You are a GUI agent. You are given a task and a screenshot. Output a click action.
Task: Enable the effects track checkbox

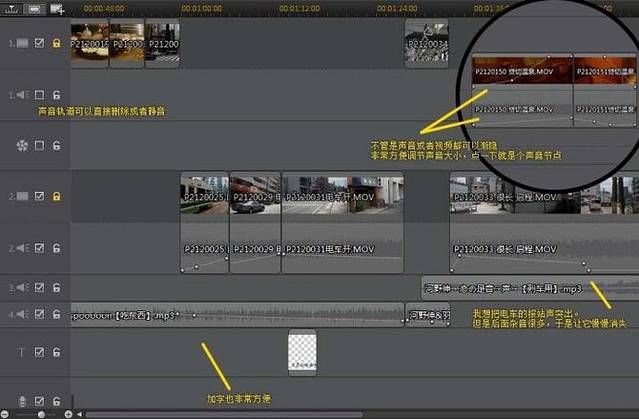pos(40,146)
